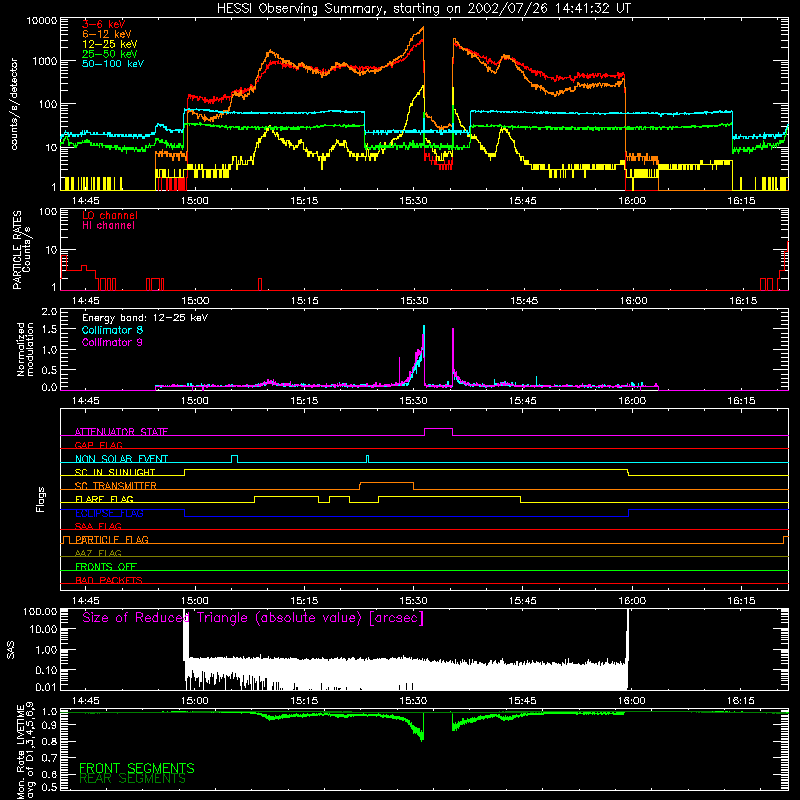Click the 1000 tick label on count-rate plot
Image resolution: width=800 pixels, height=800 pixels.
coord(45,61)
